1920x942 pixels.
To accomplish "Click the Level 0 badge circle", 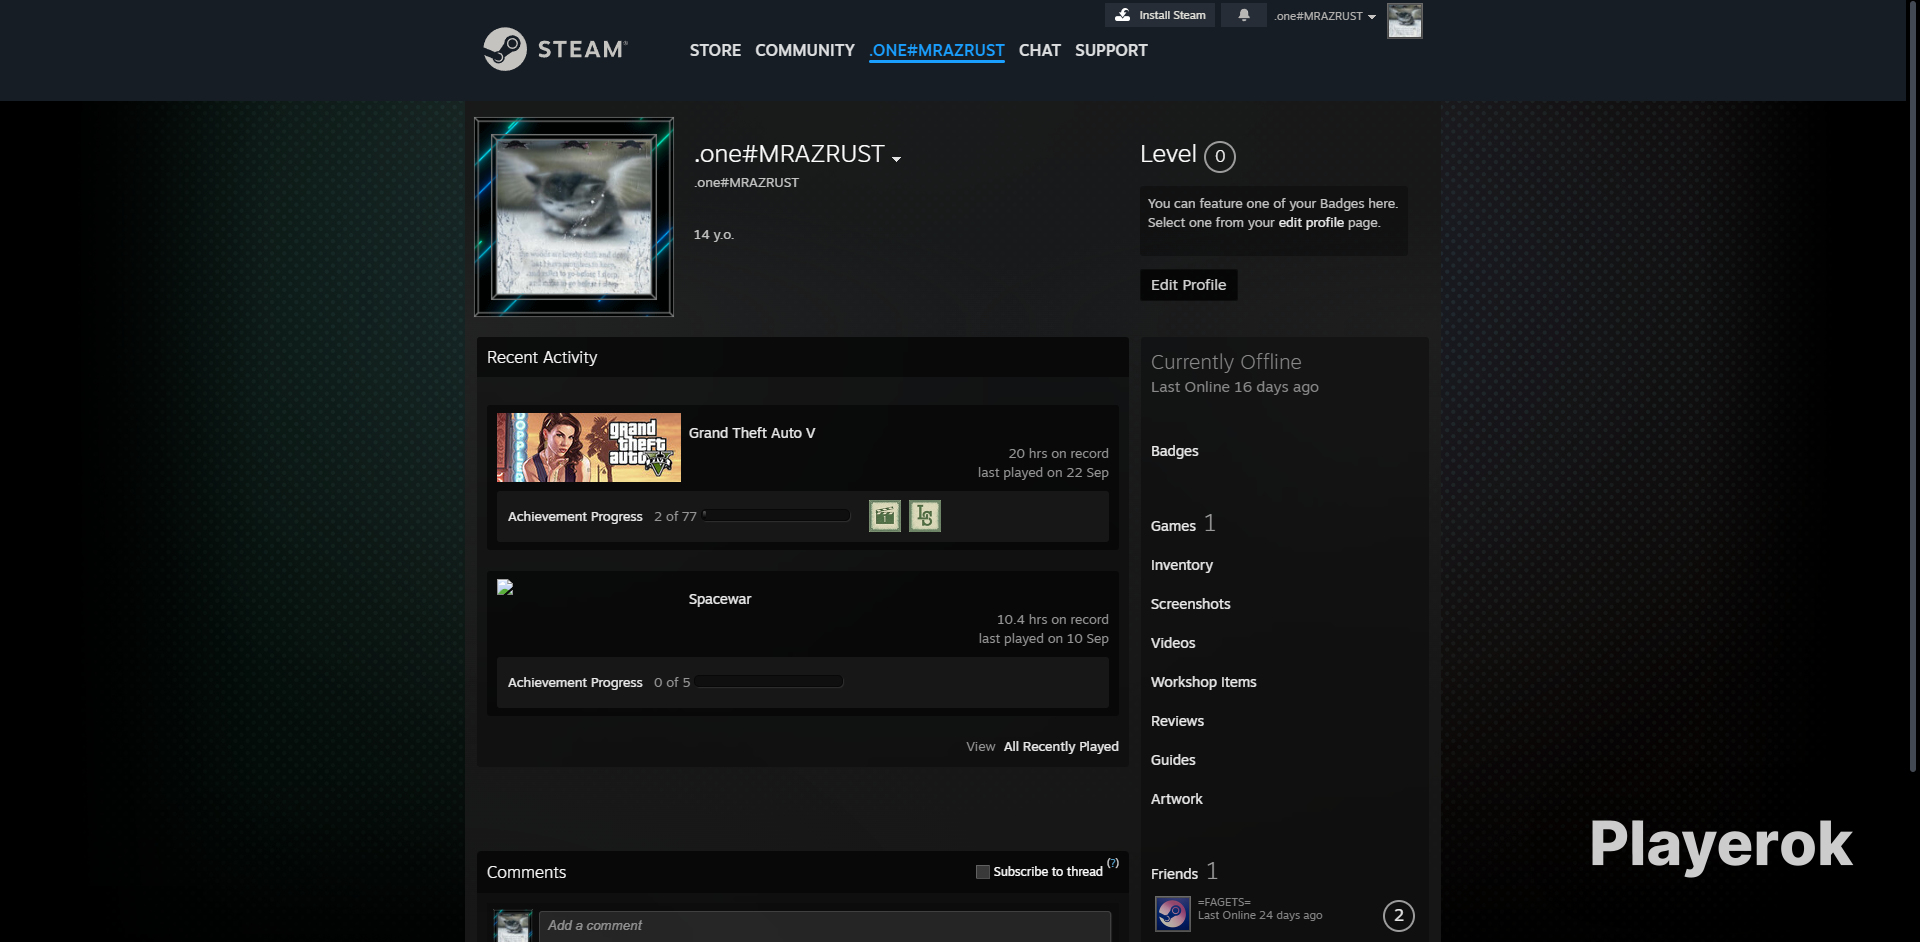I will (1220, 156).
